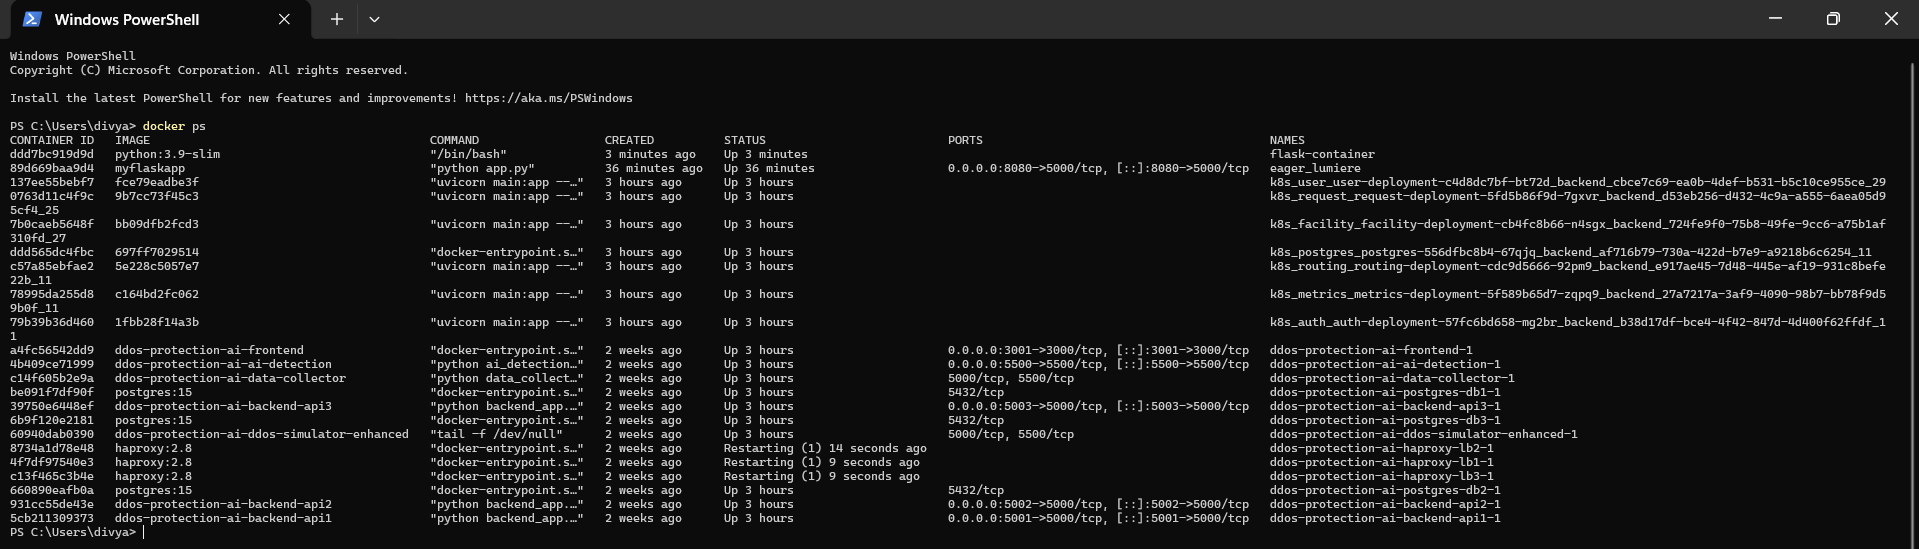Click the ddos-protection-ai-ddos-simulator-enhanced image name
Screen dimensions: 1919x549
click(262, 434)
